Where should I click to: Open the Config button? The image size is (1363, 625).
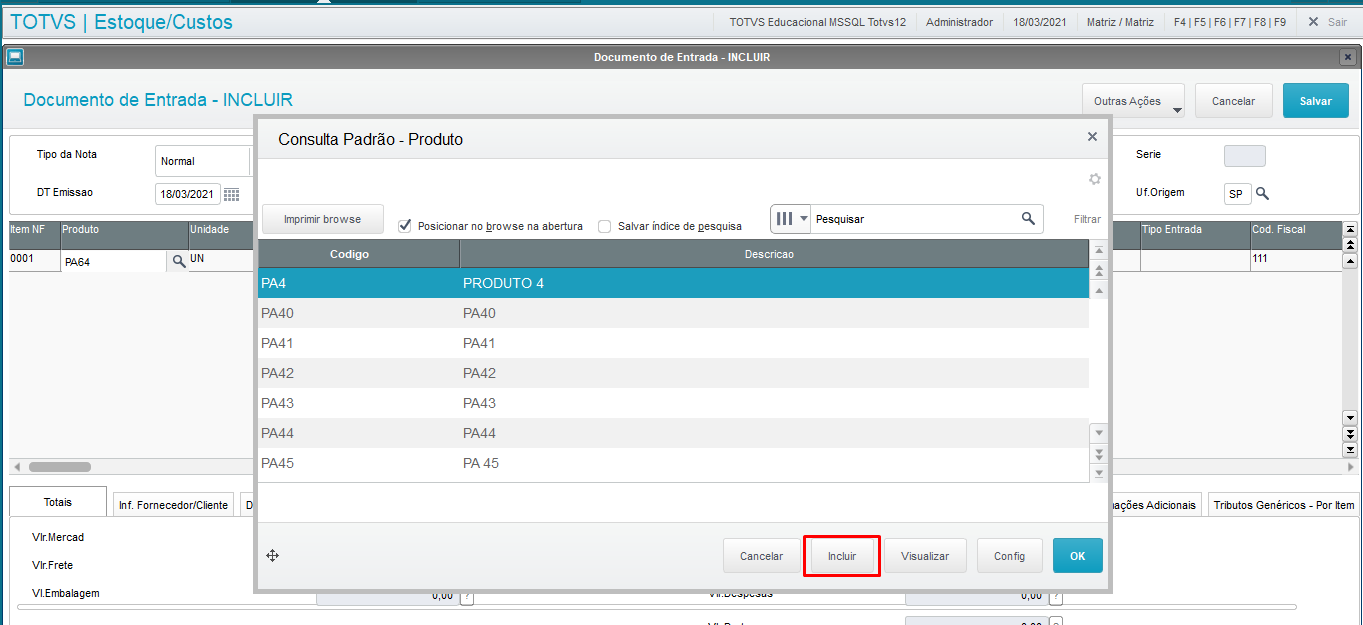click(x=1009, y=556)
